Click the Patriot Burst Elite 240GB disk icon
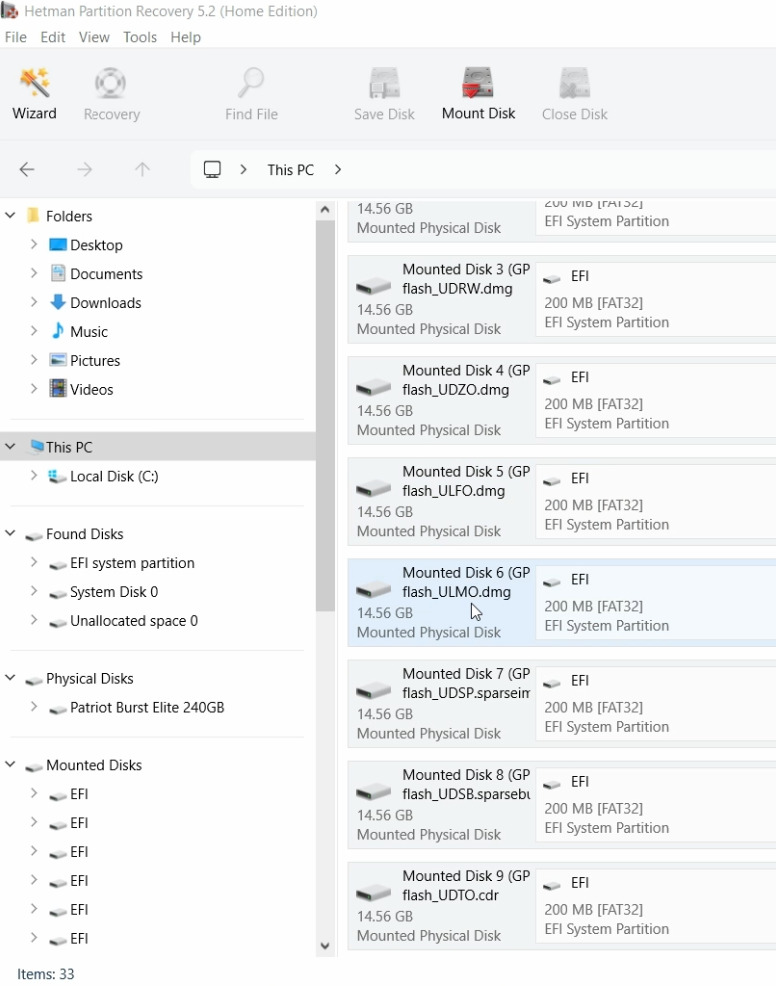776x986 pixels. pyautogui.click(x=58, y=709)
